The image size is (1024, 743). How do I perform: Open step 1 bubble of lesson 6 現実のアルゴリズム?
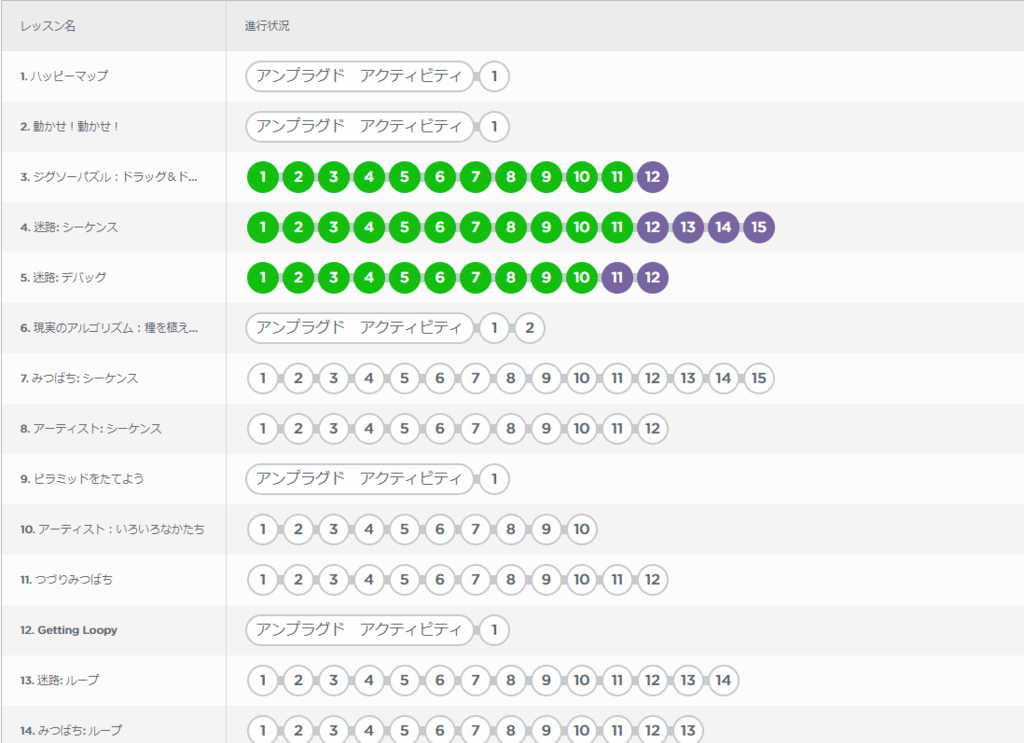point(494,328)
